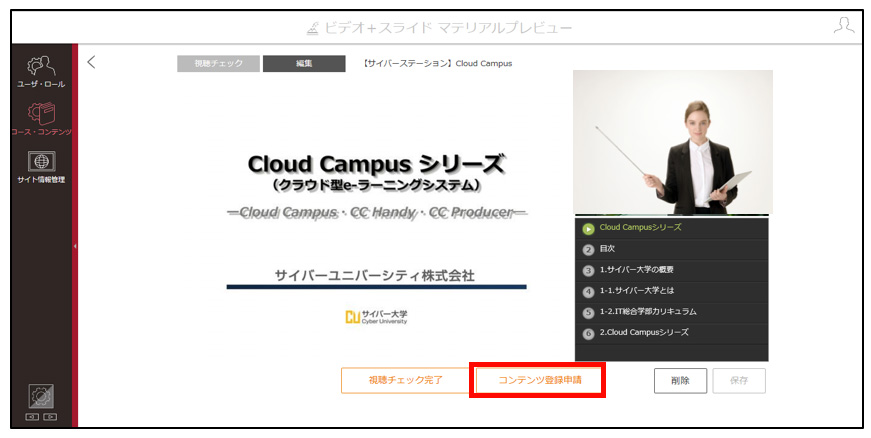This screenshot has height=438, width=871.
Task: Click the left small icon below settings gear
Action: 32,417
